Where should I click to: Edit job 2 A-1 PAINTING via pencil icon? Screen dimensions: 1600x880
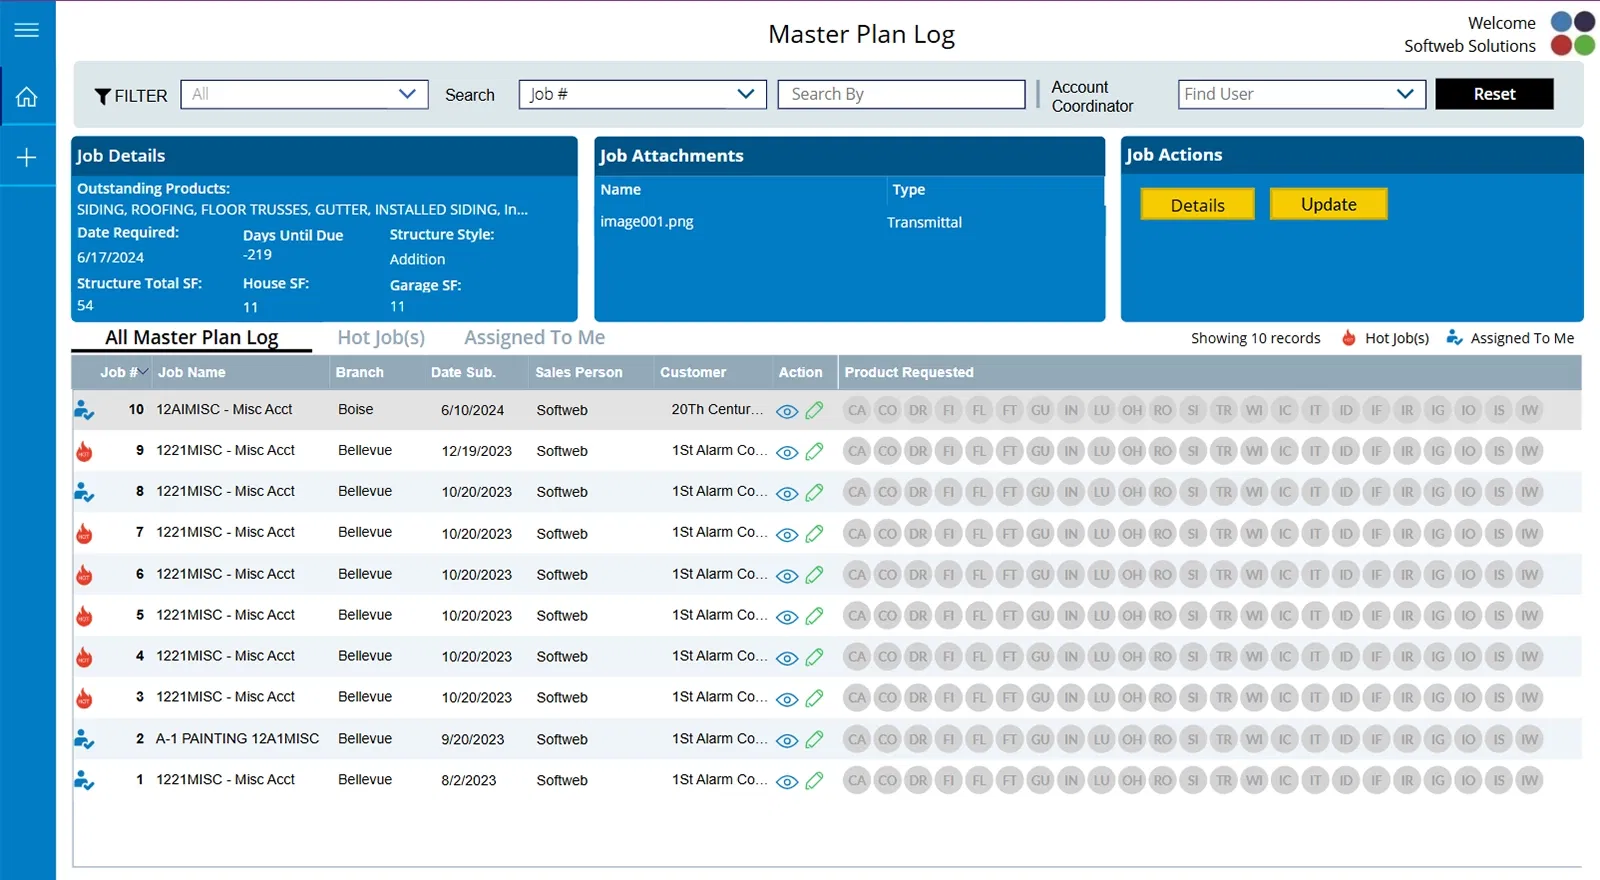click(x=814, y=739)
